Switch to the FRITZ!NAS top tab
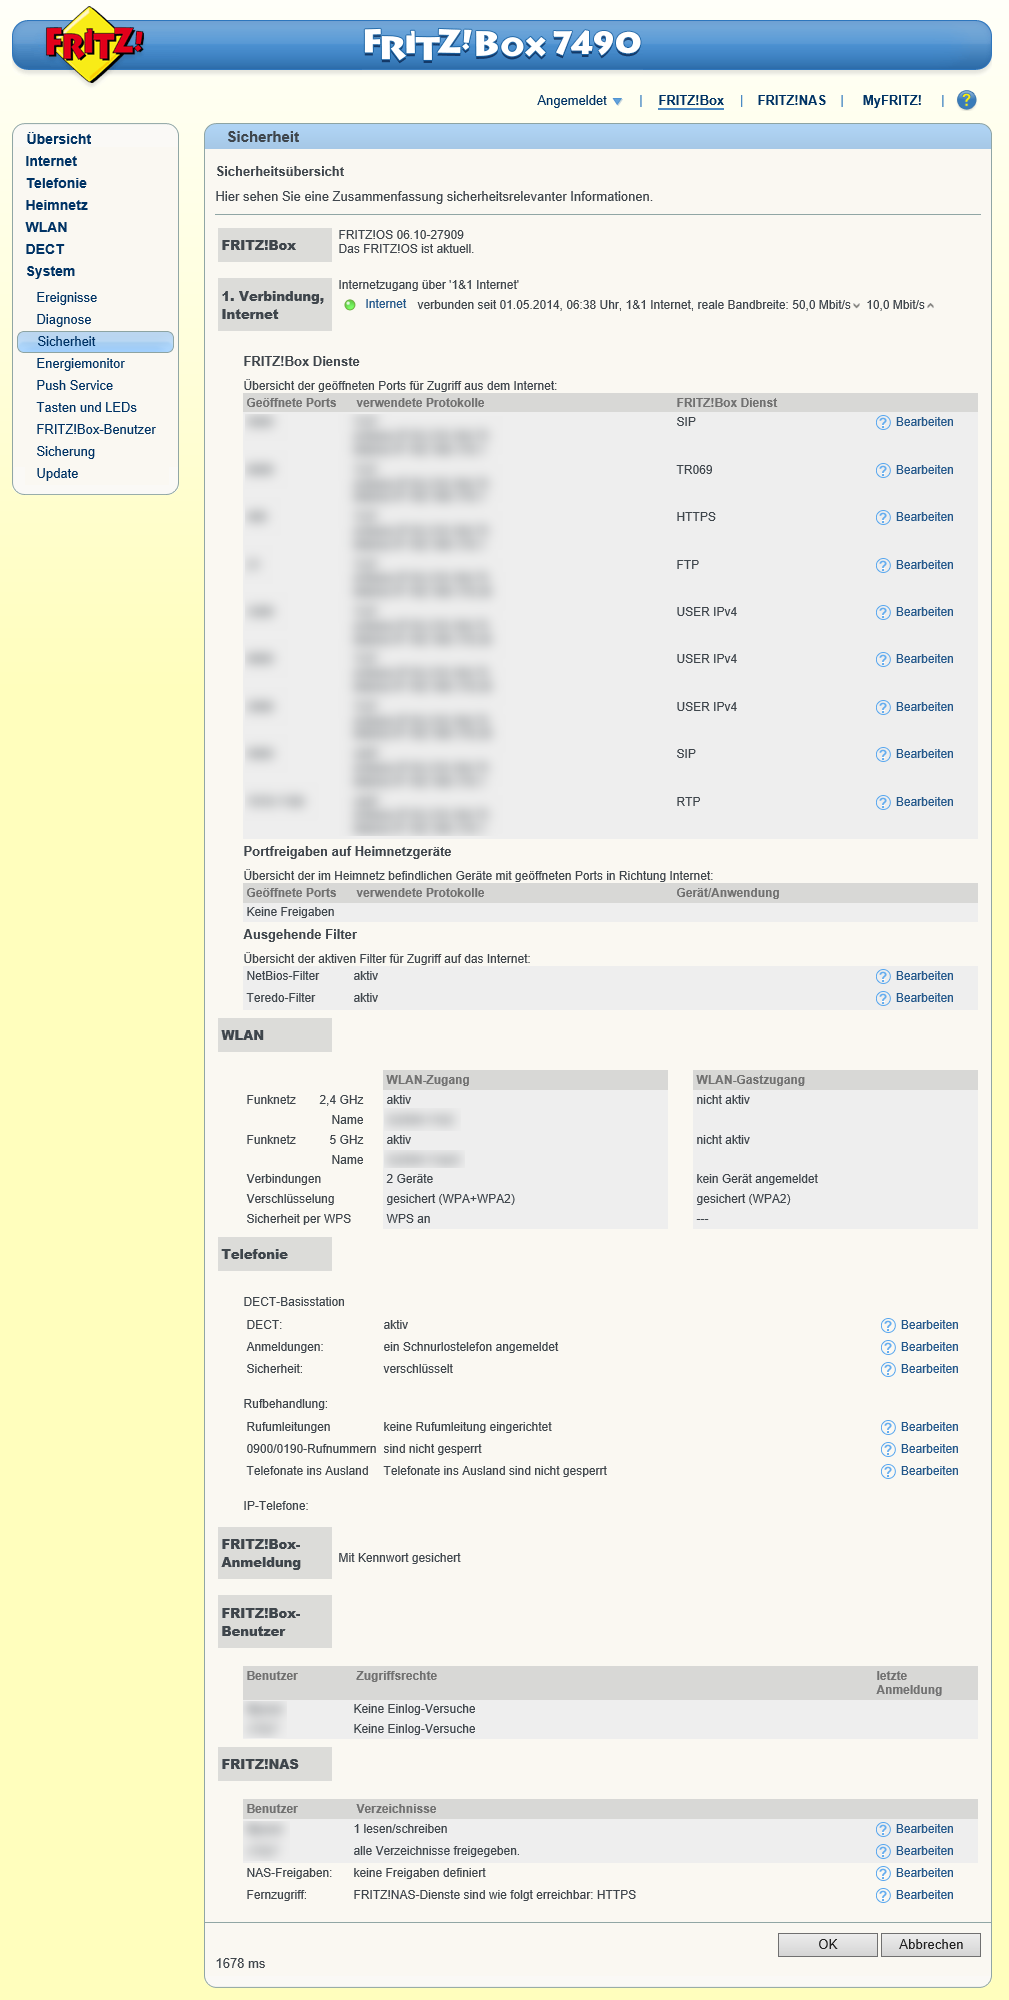1009x2000 pixels. [792, 100]
